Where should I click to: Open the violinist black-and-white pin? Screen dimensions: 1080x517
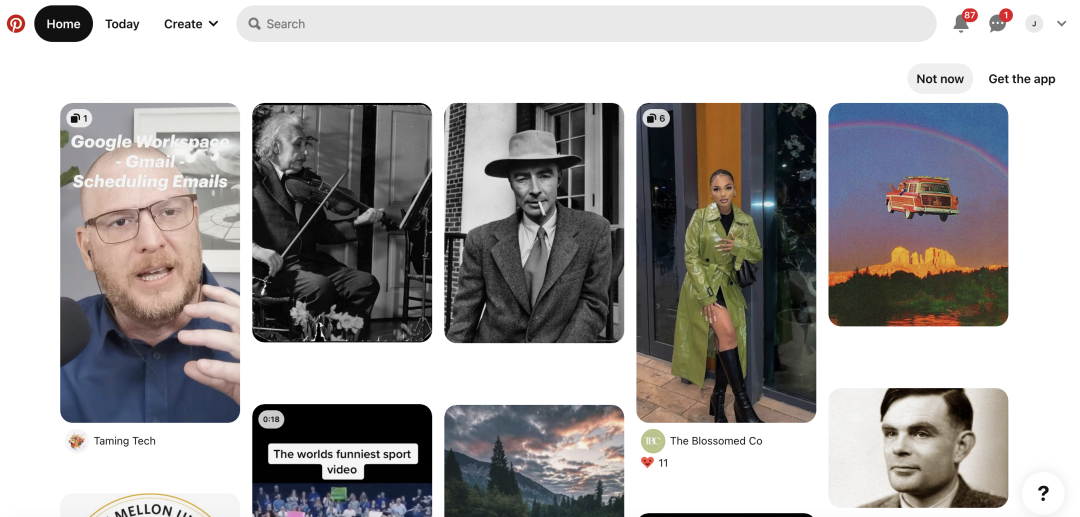pyautogui.click(x=342, y=222)
